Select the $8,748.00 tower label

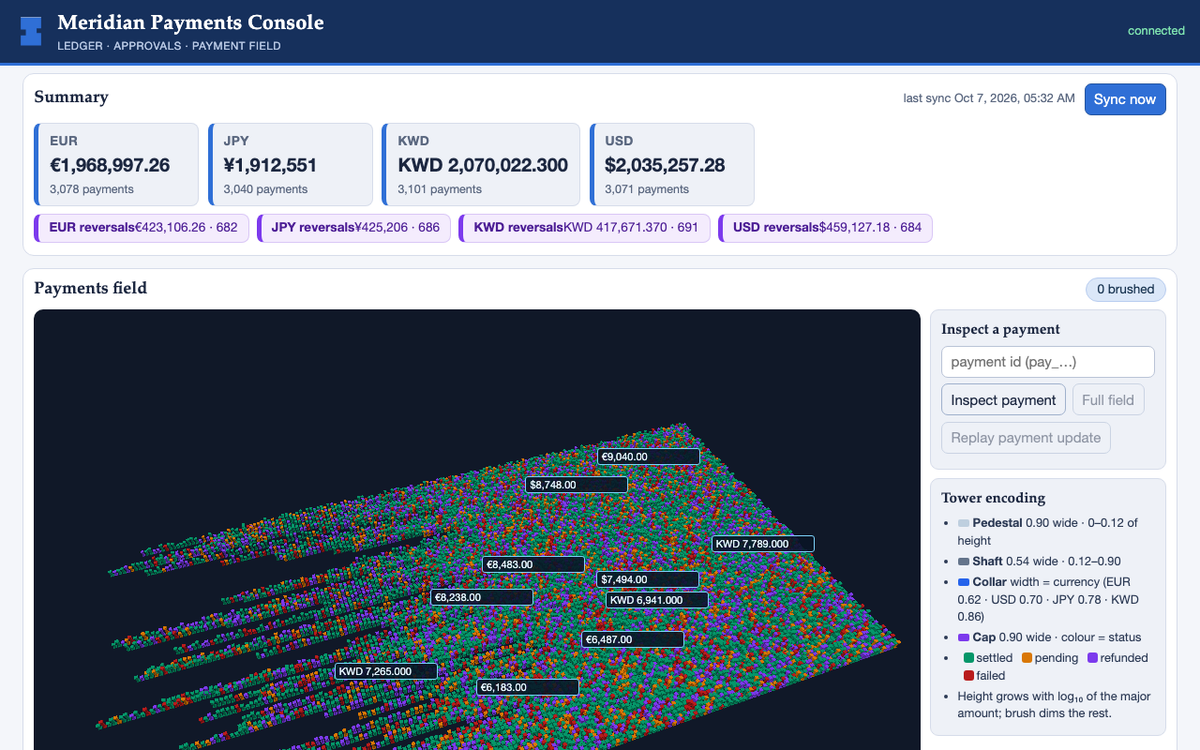tap(577, 485)
